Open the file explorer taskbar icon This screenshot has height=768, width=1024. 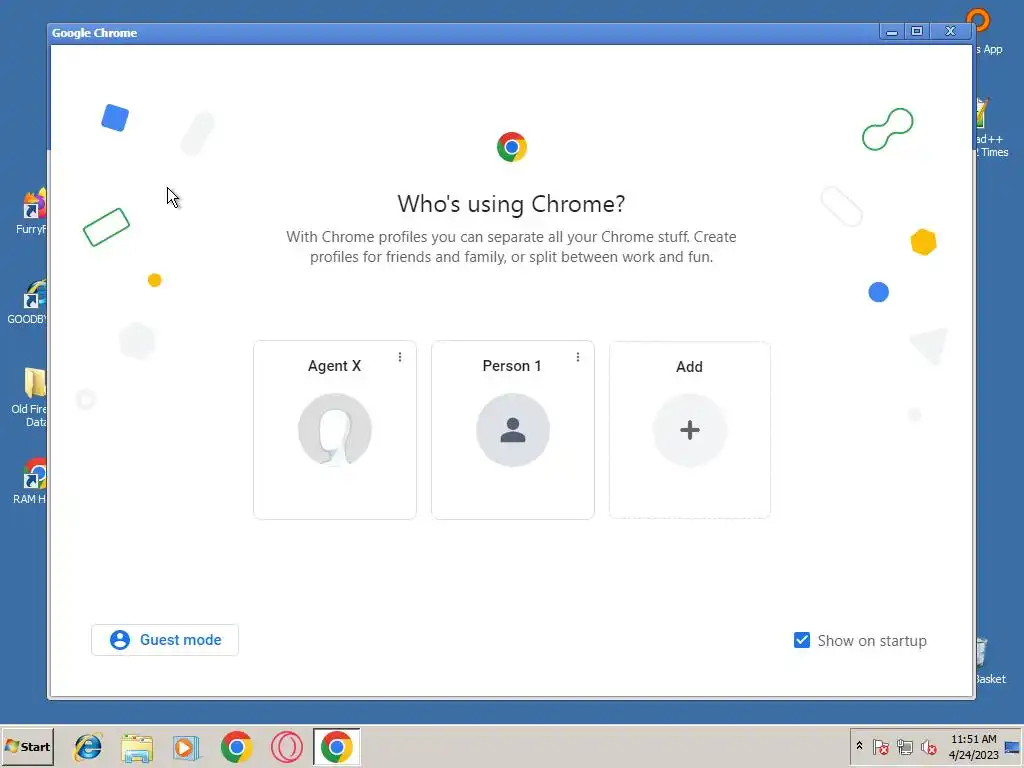click(137, 747)
